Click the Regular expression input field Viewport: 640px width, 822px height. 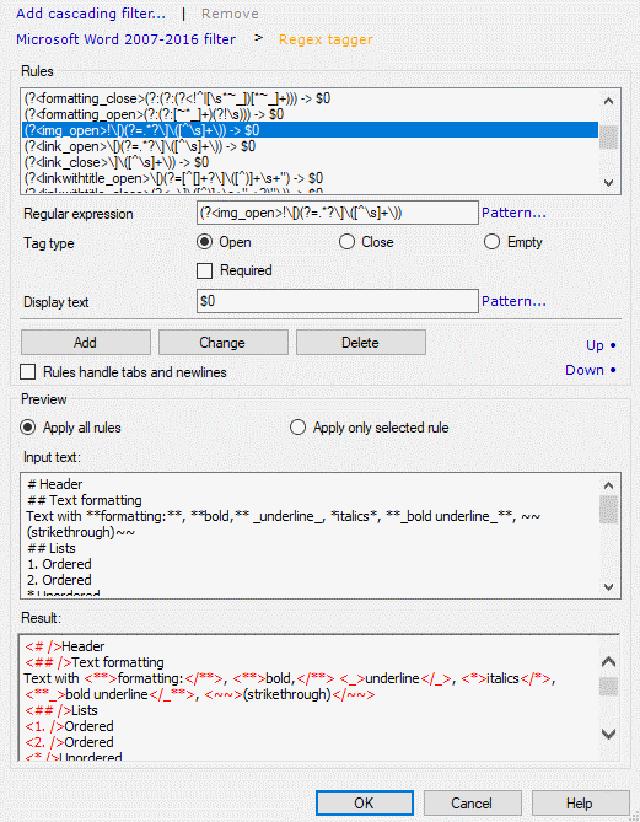point(338,213)
